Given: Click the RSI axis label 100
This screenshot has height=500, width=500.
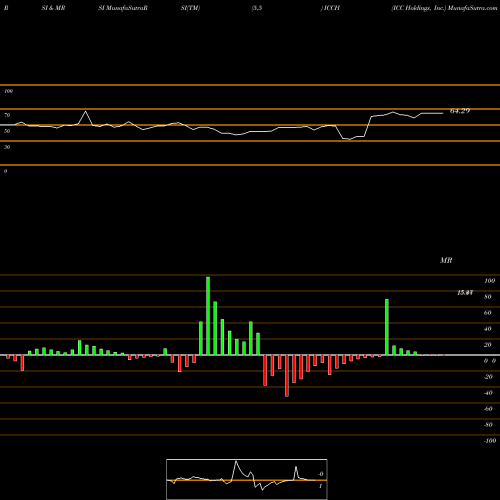Looking at the screenshot, I should pyautogui.click(x=8, y=91).
